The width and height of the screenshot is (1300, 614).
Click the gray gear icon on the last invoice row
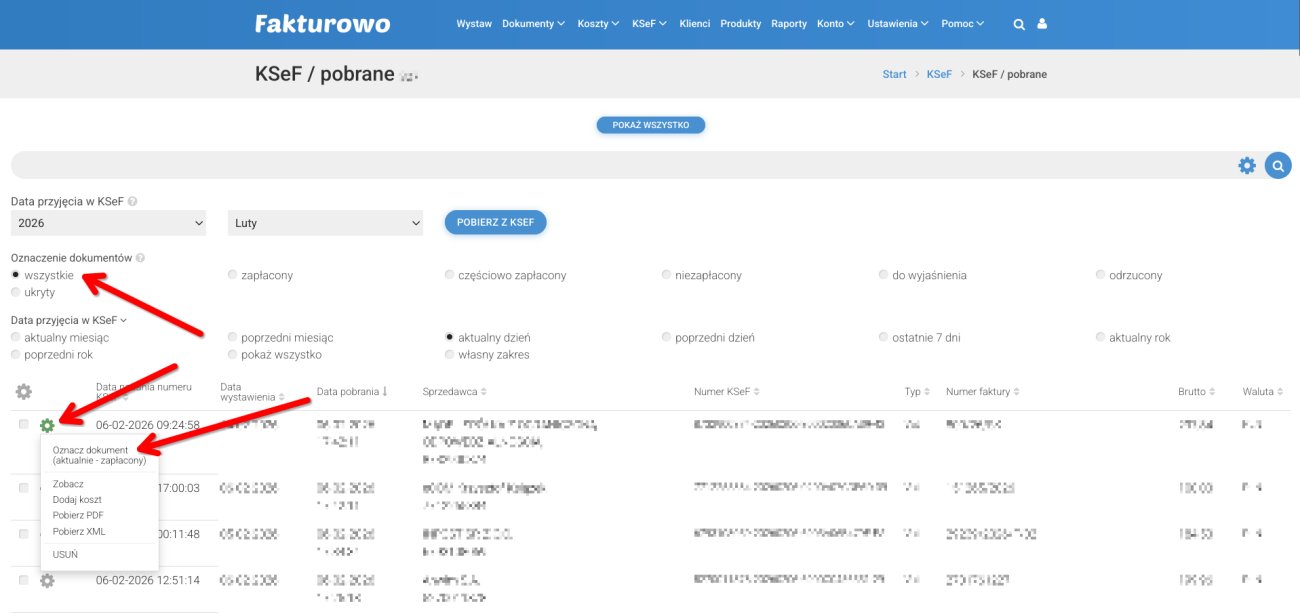(46, 580)
